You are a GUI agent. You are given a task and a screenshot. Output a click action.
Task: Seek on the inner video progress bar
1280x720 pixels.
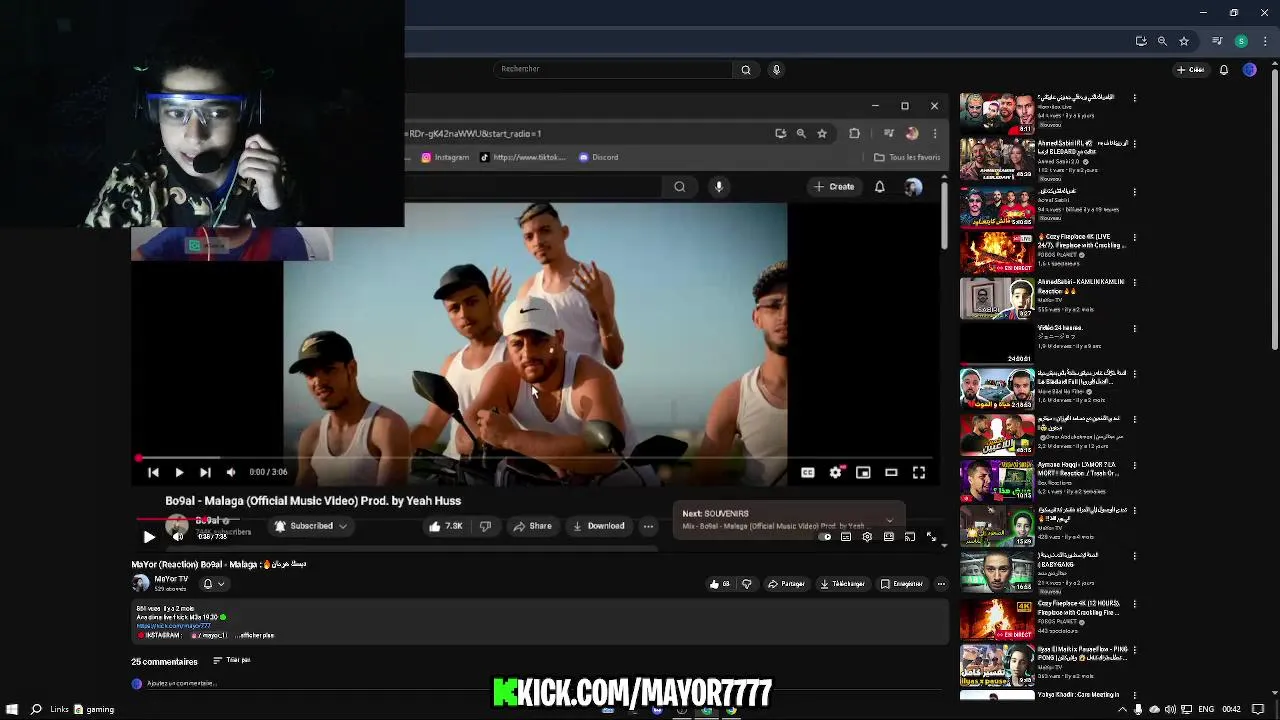point(535,459)
